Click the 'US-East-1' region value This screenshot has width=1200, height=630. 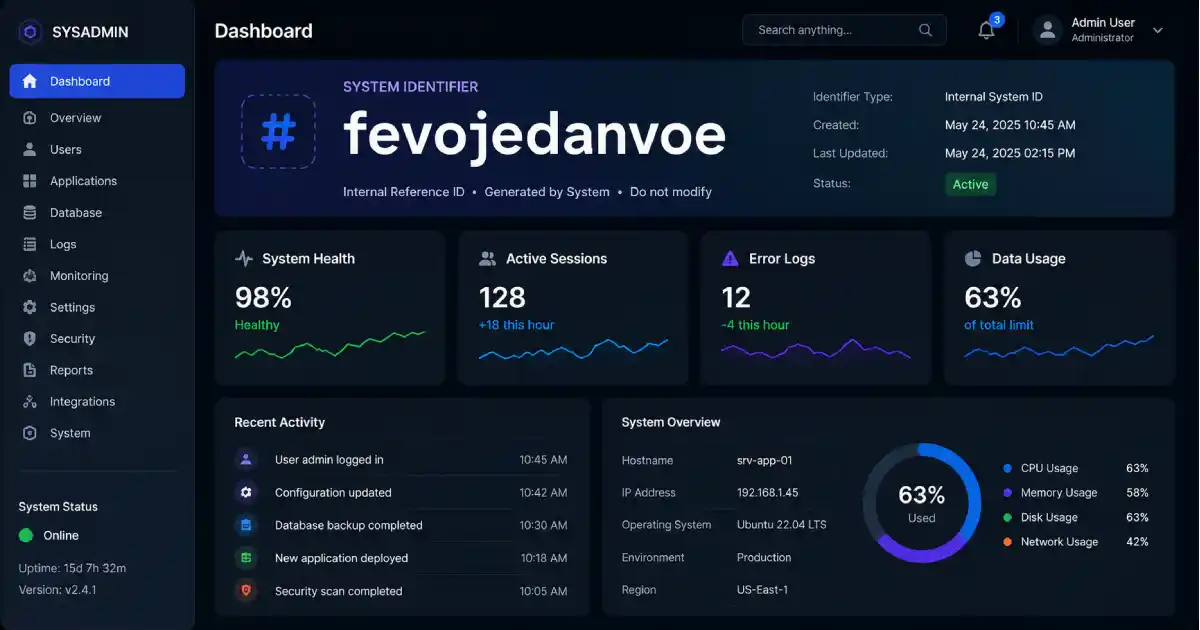coord(763,590)
